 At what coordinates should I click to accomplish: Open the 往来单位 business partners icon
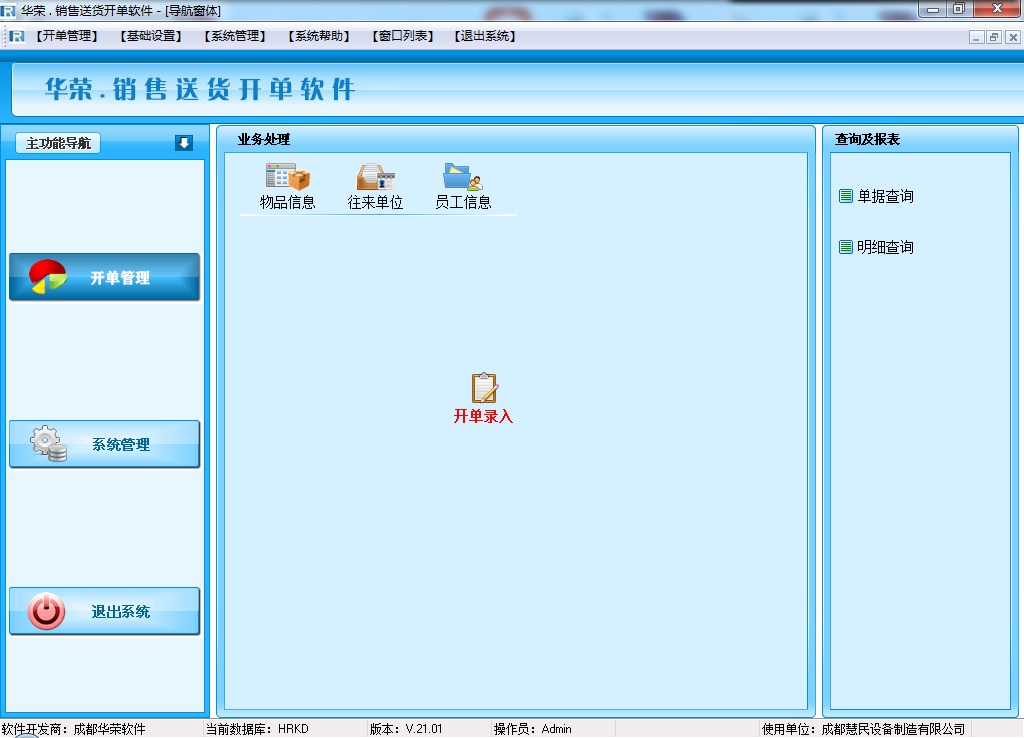[x=375, y=178]
